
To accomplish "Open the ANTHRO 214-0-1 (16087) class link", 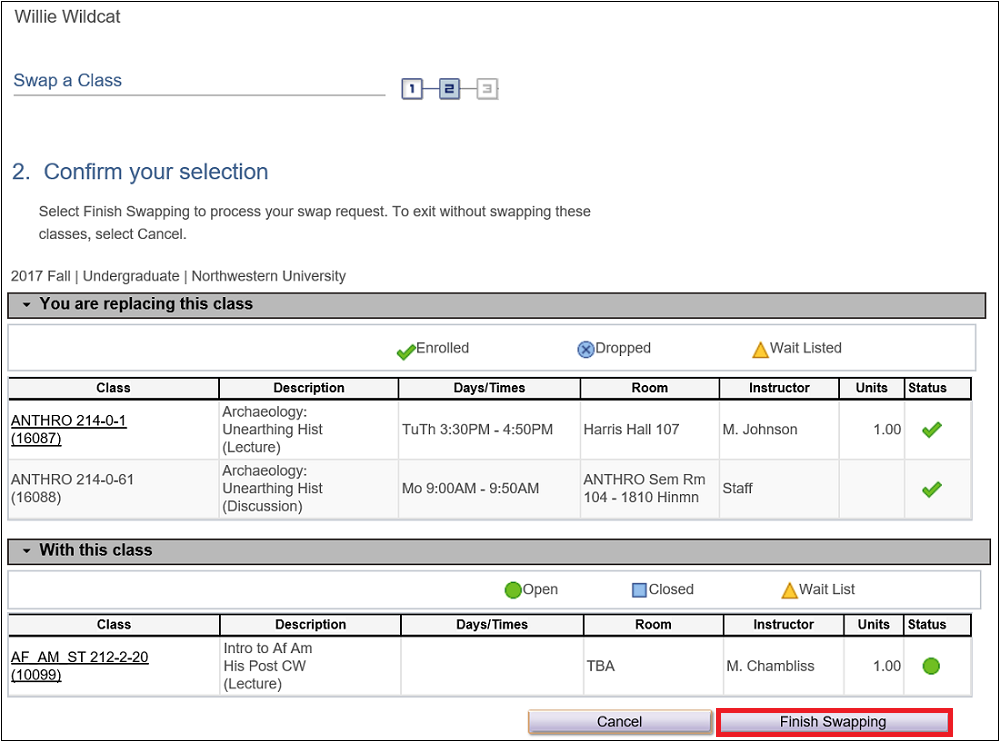I will coord(69,429).
